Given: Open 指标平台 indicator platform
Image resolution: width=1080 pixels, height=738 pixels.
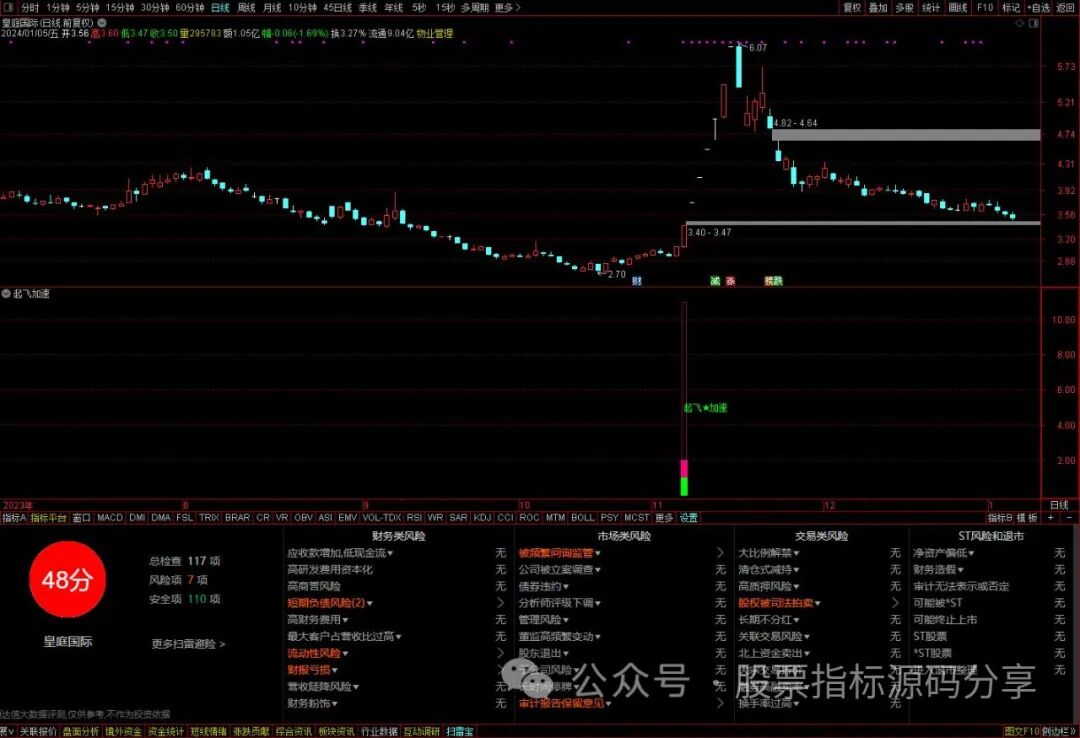Looking at the screenshot, I should tap(48, 517).
